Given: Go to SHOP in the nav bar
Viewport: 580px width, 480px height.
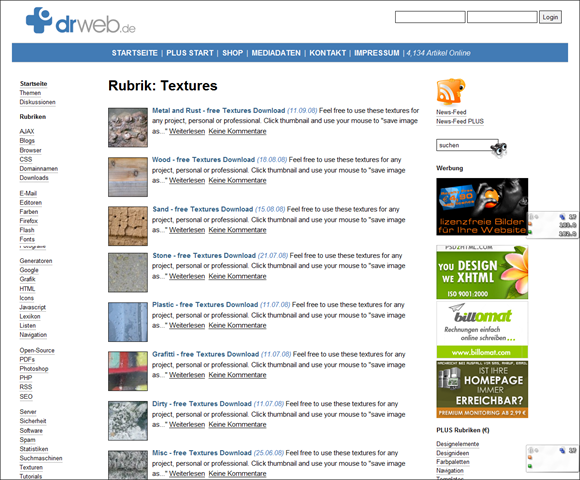Looking at the screenshot, I should pos(232,53).
